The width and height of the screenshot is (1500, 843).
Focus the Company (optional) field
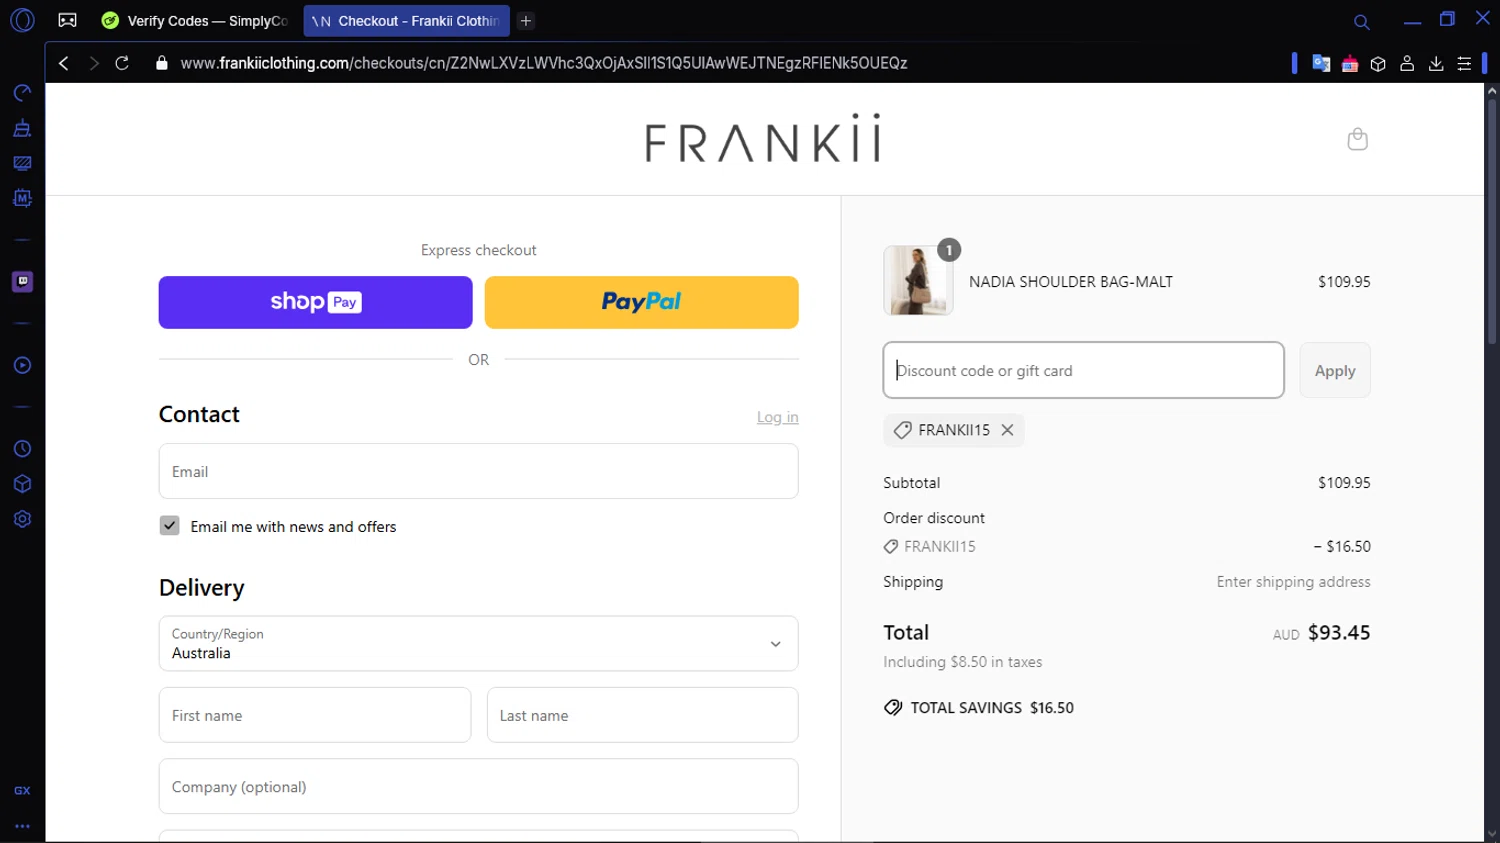478,786
